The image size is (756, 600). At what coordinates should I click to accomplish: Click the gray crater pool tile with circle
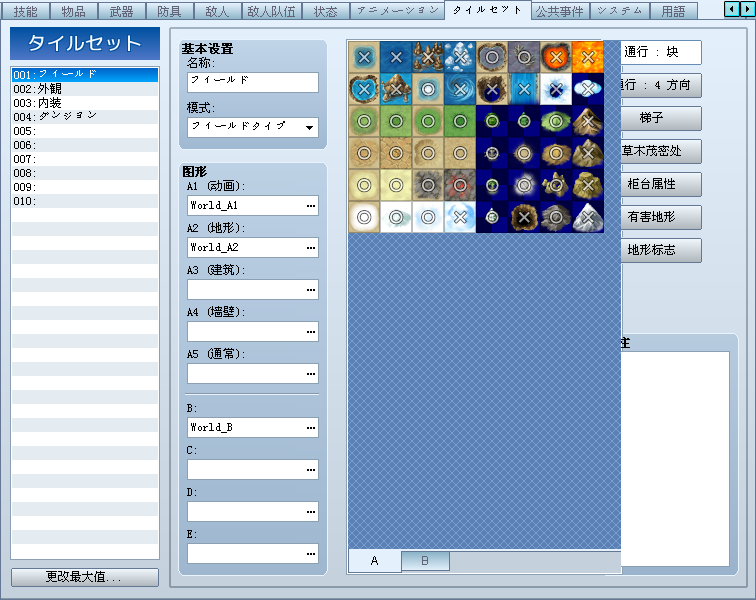click(x=492, y=57)
